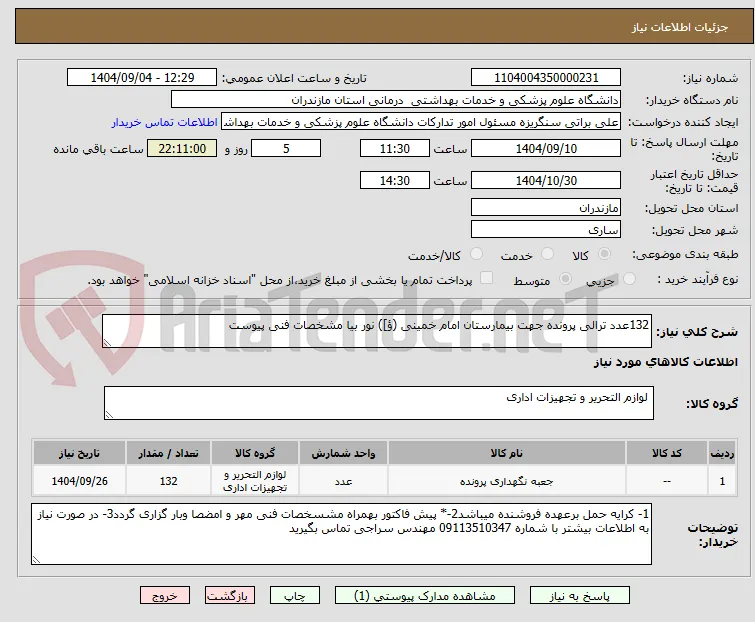Click the announcement date field 1404/09/04 - 12:29
This screenshot has height=622, width=755.
tap(142, 78)
